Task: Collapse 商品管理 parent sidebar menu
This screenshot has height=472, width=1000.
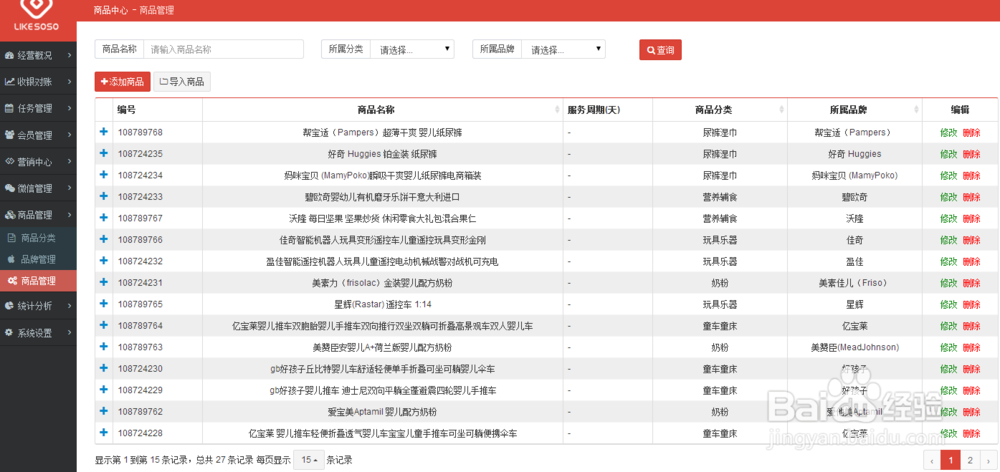Action: click(x=38, y=215)
